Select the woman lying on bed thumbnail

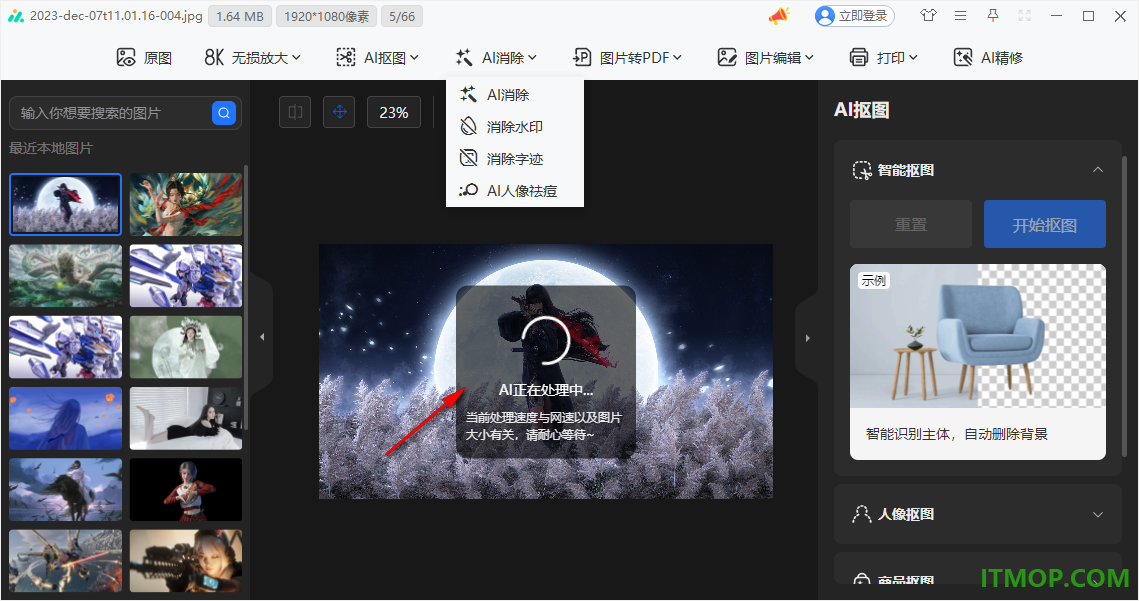click(186, 418)
